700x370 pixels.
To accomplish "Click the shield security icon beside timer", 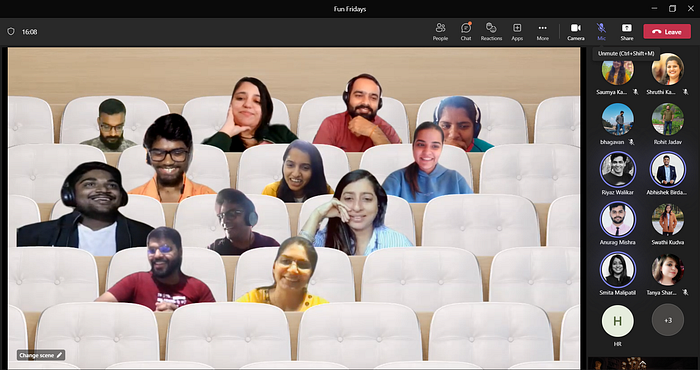I will [11, 32].
